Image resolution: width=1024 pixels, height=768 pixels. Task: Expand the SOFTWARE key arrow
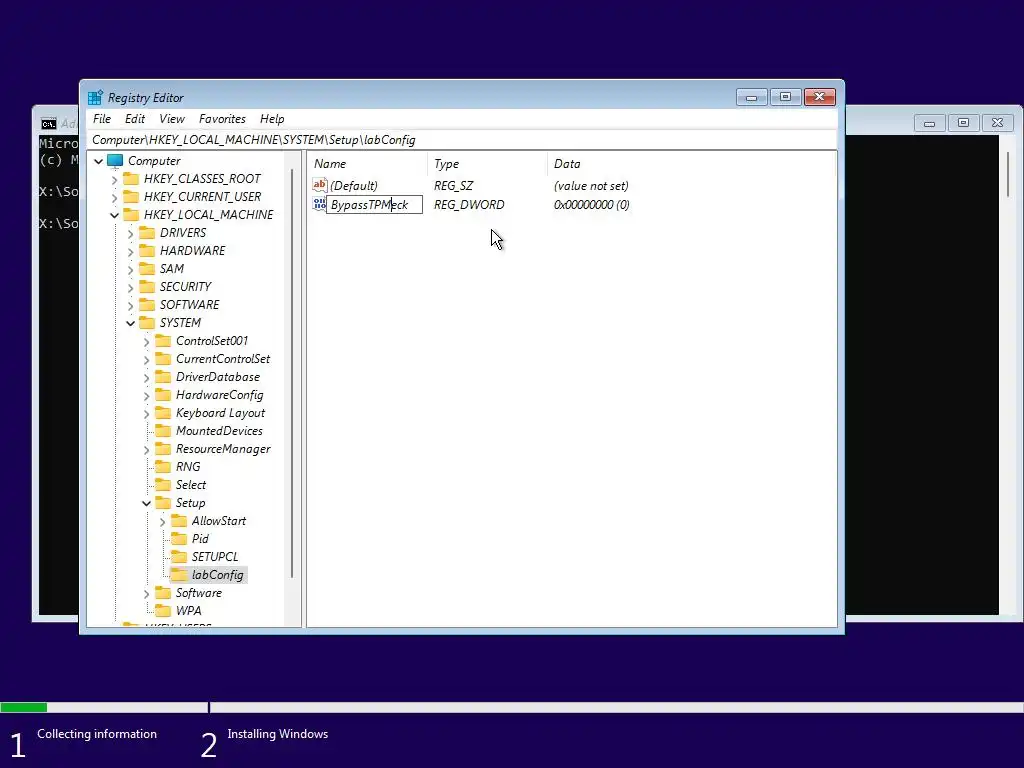tap(131, 305)
